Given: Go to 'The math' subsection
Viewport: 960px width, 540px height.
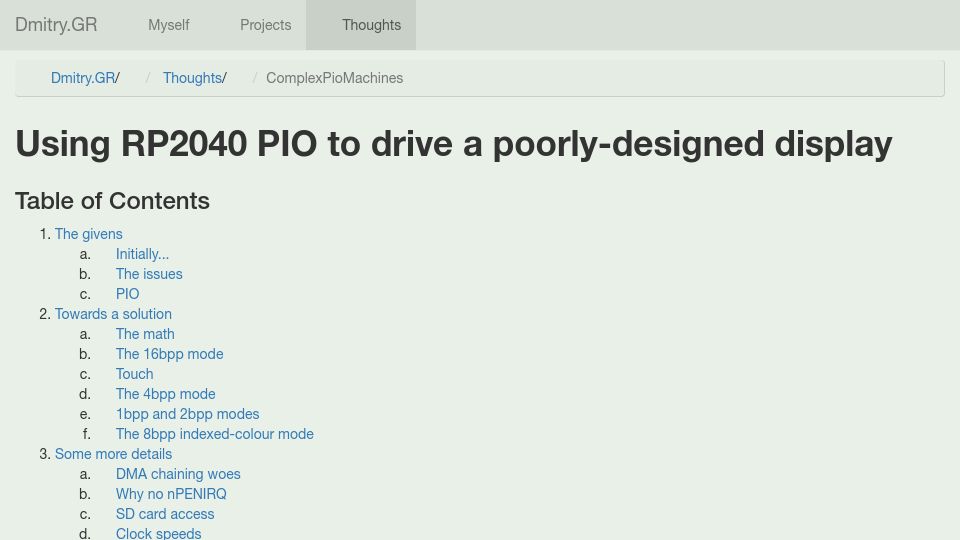Looking at the screenshot, I should click(145, 334).
